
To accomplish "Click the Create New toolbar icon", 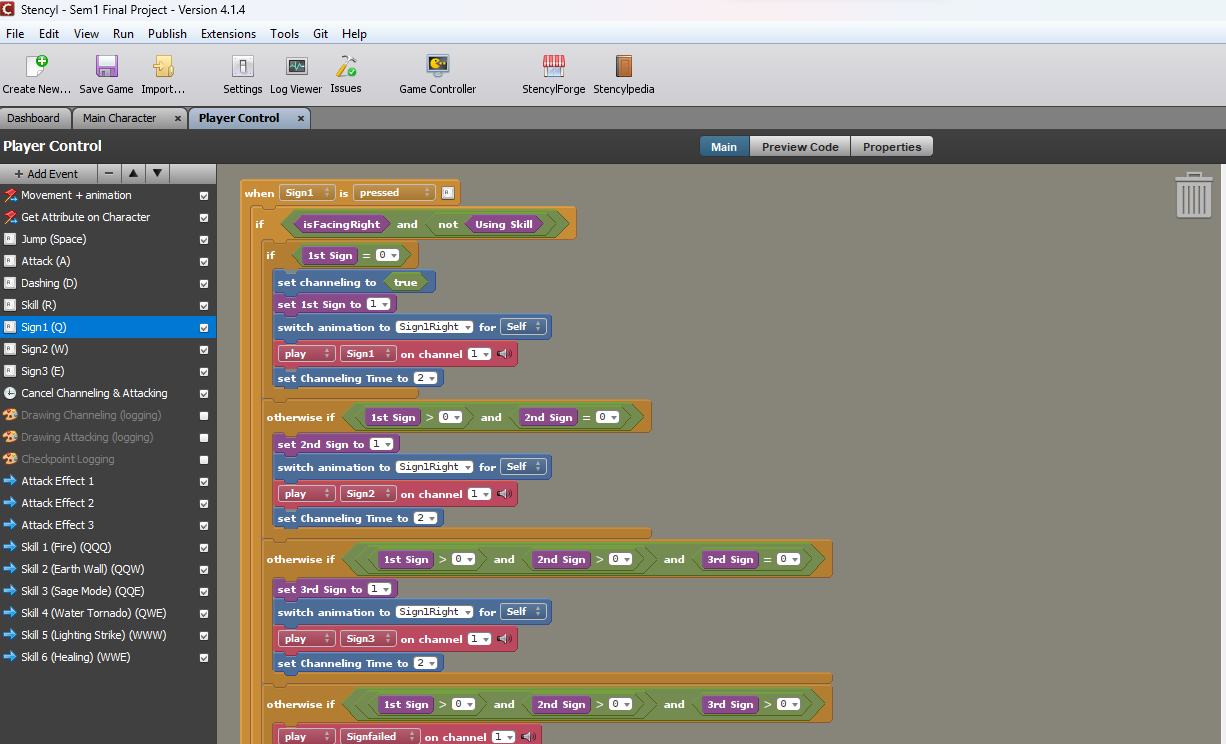I will 36,67.
